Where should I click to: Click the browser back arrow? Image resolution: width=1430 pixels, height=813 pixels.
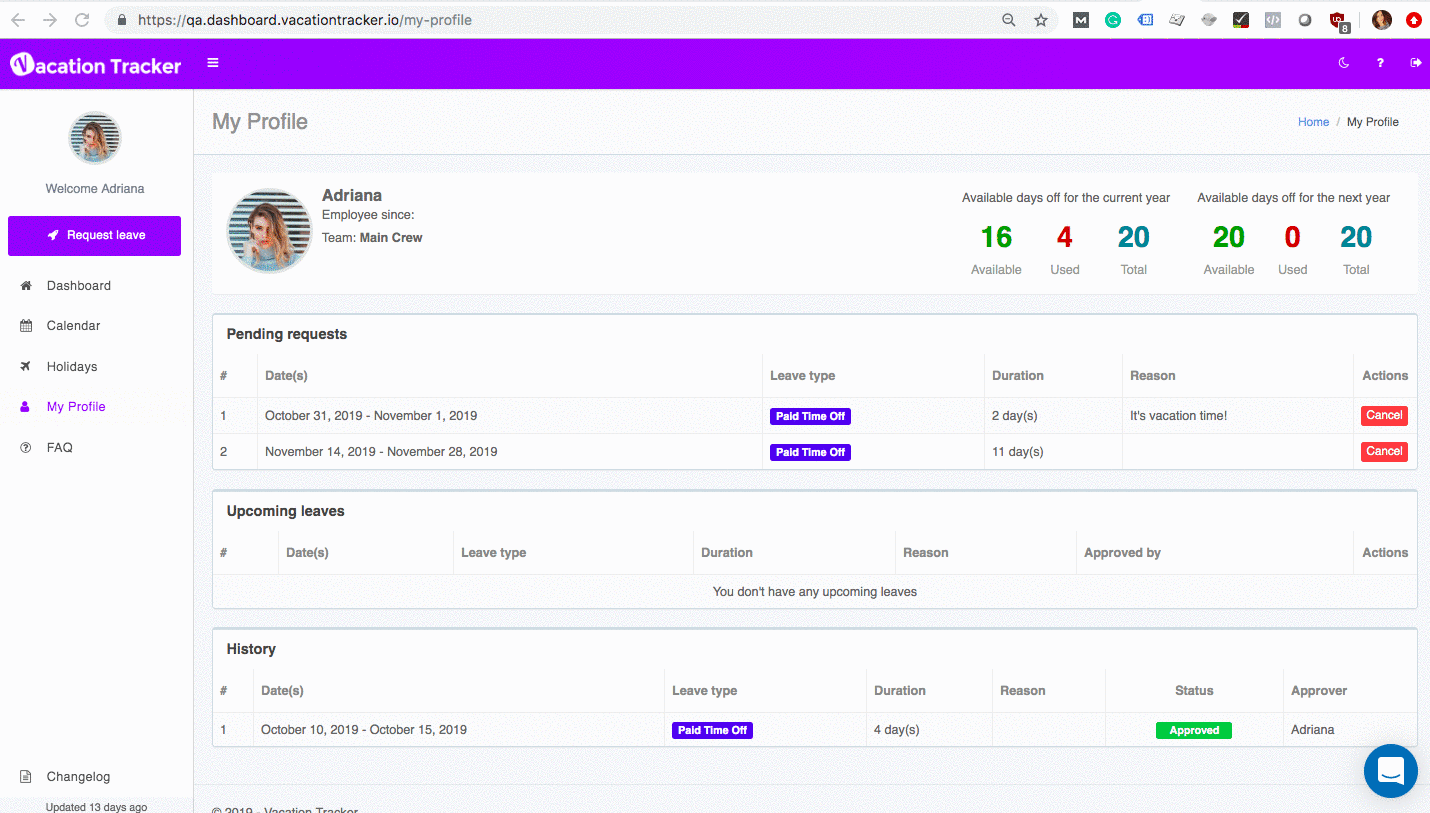point(18,20)
